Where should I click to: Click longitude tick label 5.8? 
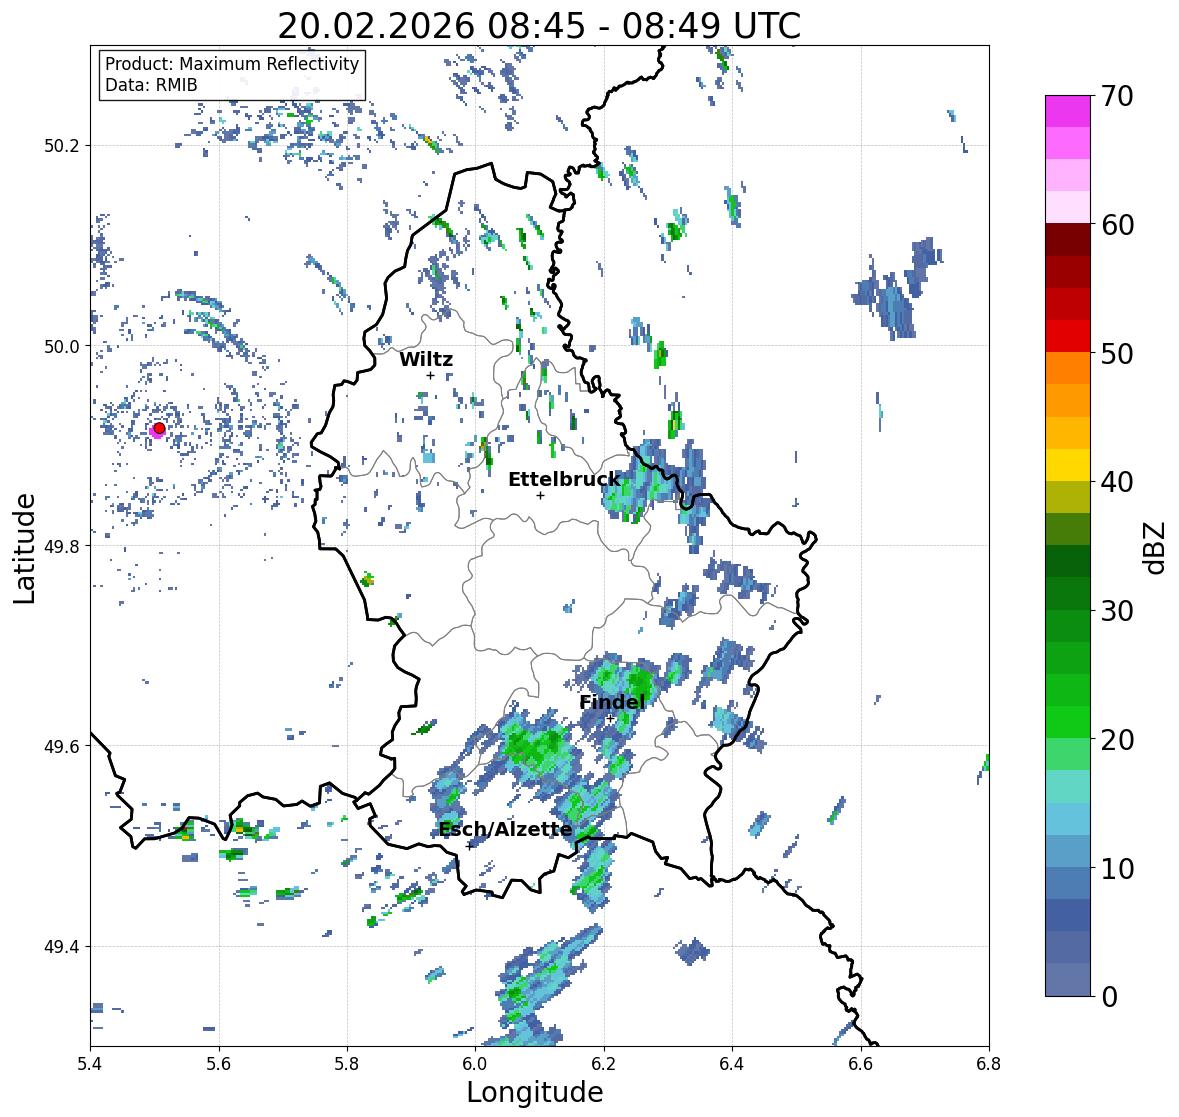pyautogui.click(x=347, y=1064)
